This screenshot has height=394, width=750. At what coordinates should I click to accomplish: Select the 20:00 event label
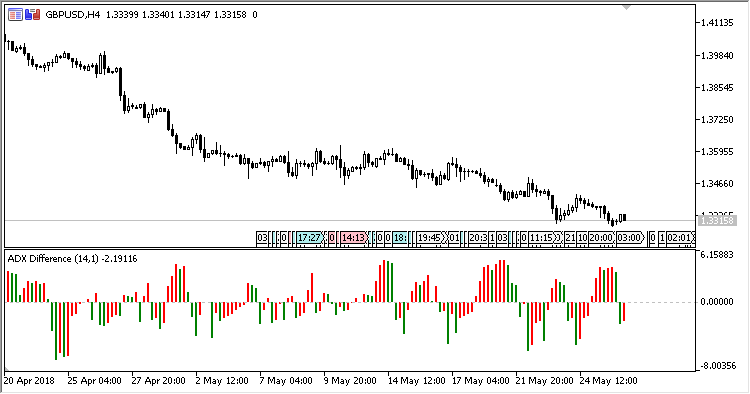pyautogui.click(x=601, y=238)
